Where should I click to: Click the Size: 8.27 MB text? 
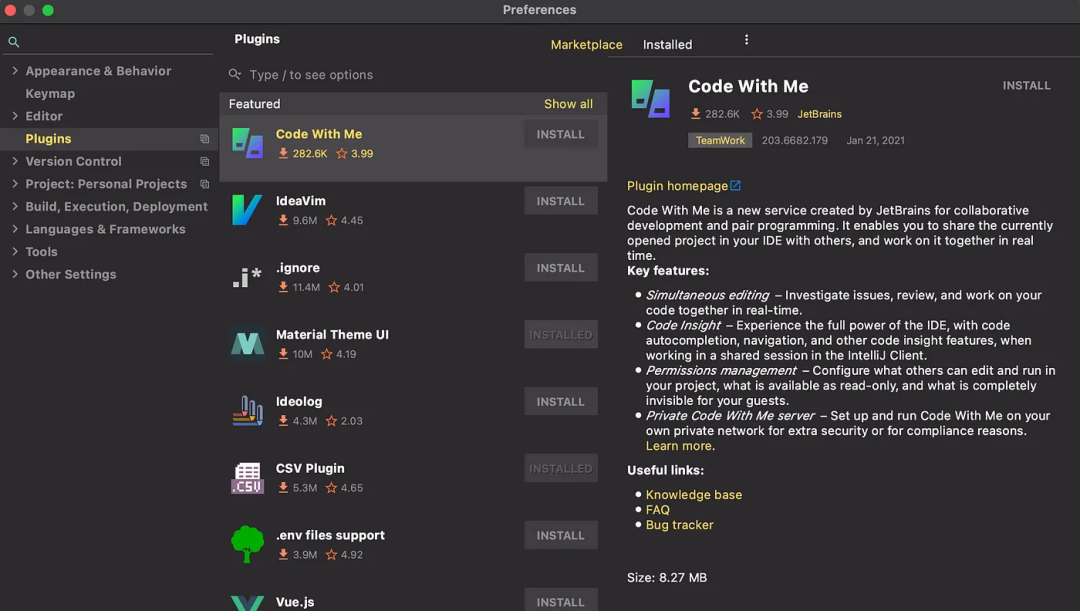pyautogui.click(x=667, y=578)
